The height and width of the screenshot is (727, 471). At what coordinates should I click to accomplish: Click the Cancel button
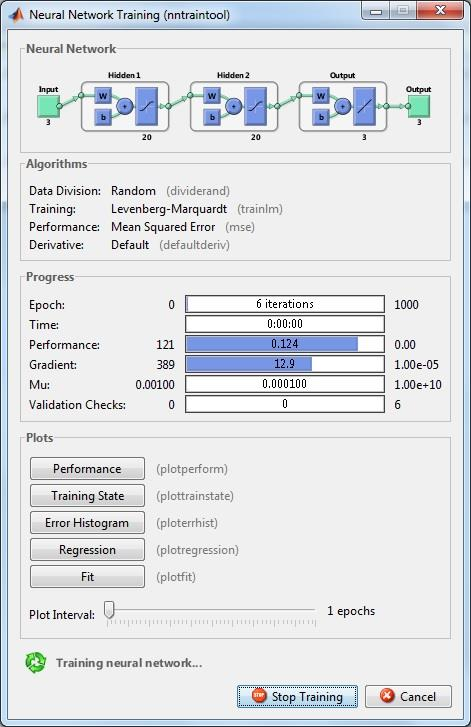coord(408,696)
